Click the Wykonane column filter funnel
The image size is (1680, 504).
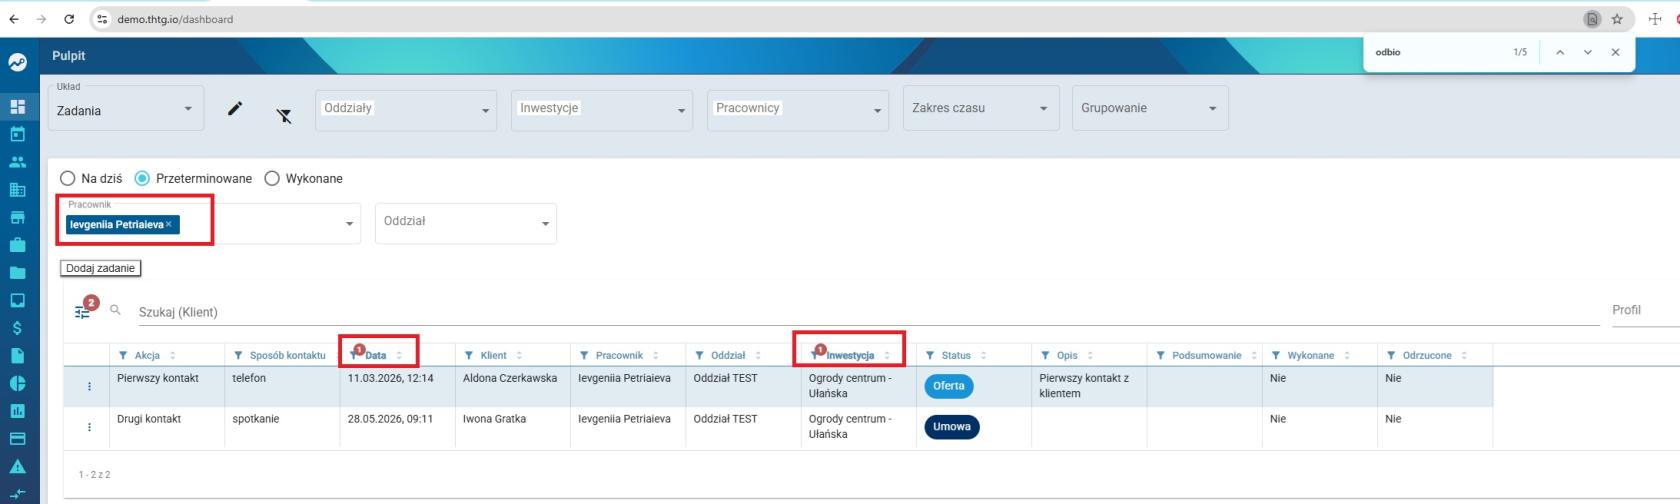coord(1276,355)
